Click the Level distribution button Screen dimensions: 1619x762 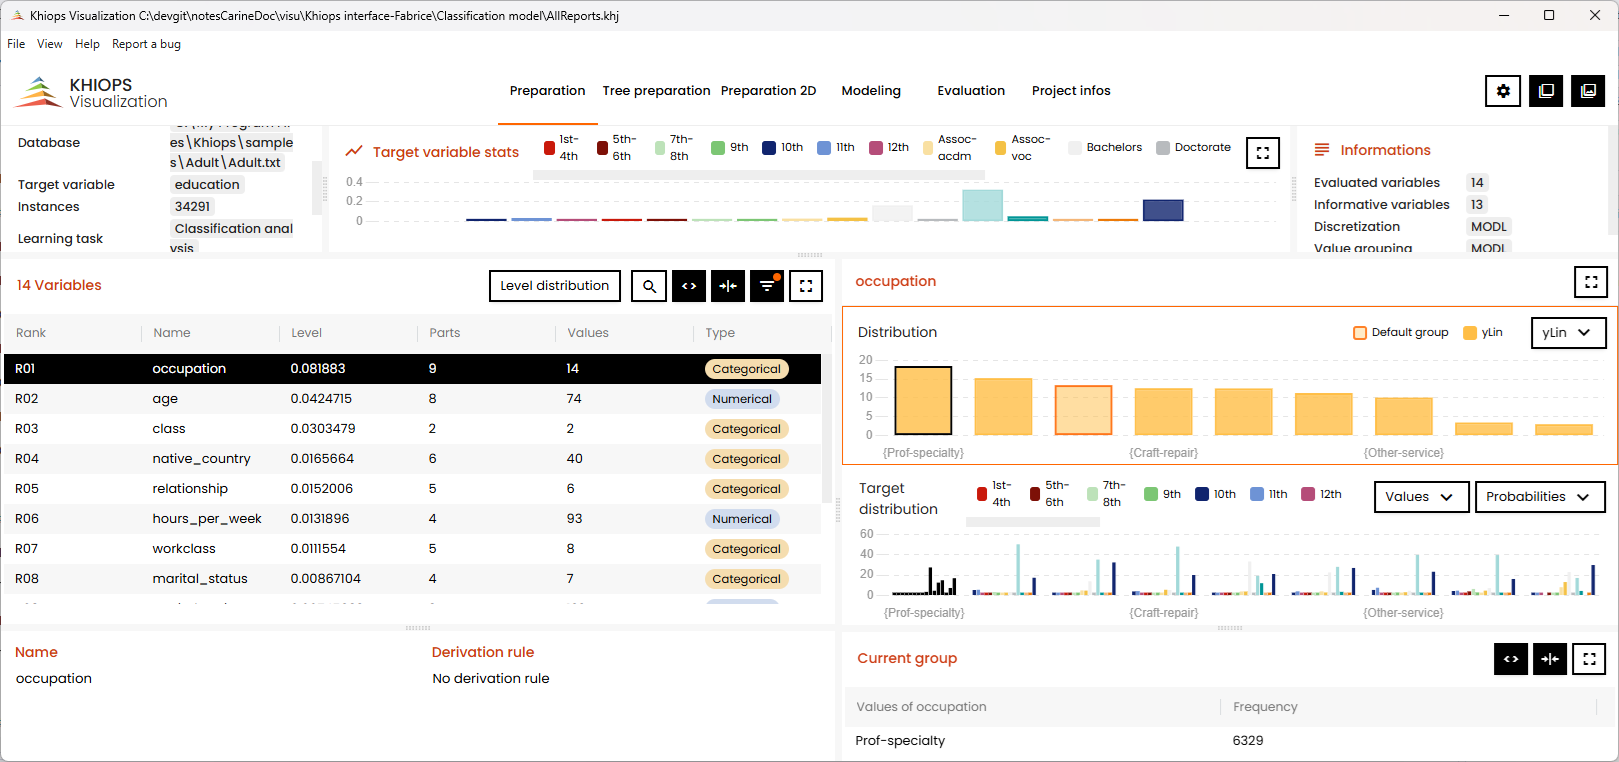coord(555,286)
